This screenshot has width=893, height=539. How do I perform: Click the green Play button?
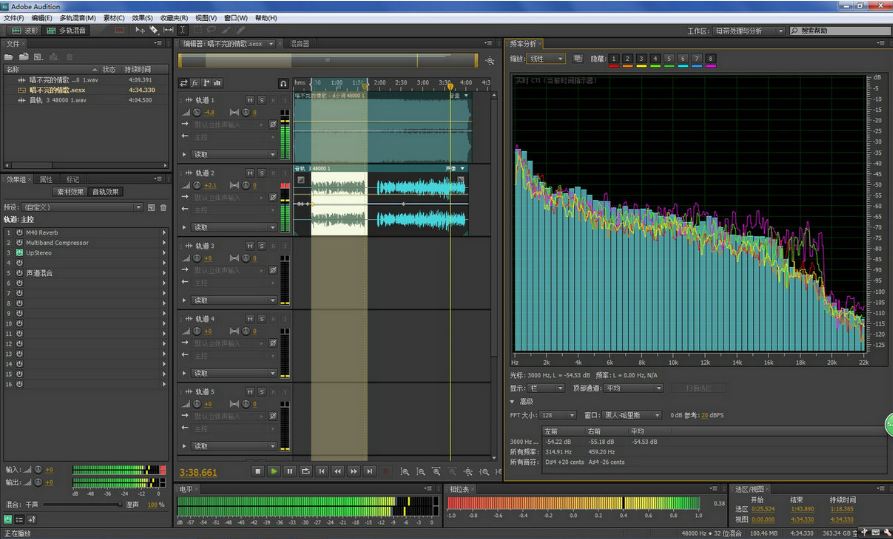[274, 471]
